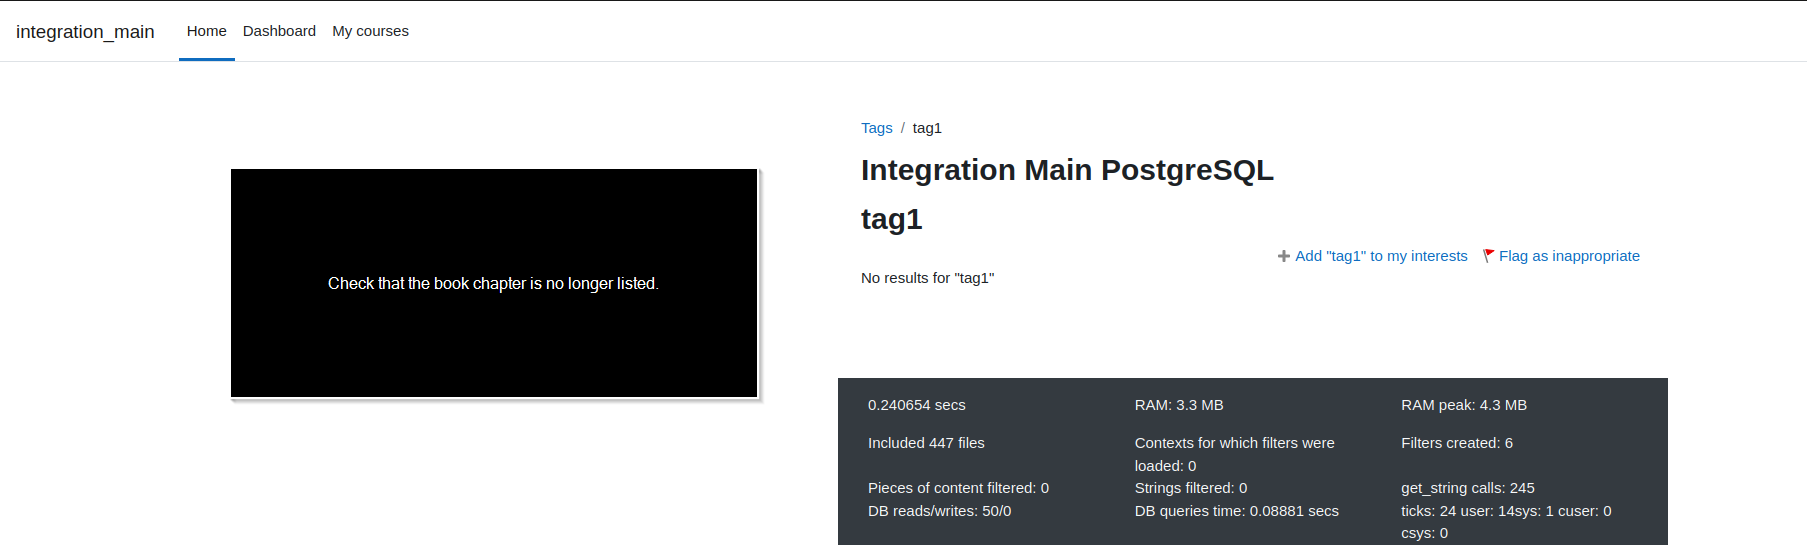Click the Tags breadcrumb link
The width and height of the screenshot is (1807, 545).
coord(877,128)
